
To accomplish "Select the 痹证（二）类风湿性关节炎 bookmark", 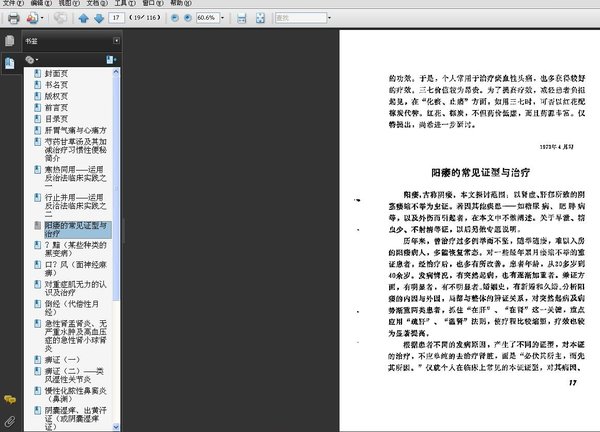I will point(75,375).
